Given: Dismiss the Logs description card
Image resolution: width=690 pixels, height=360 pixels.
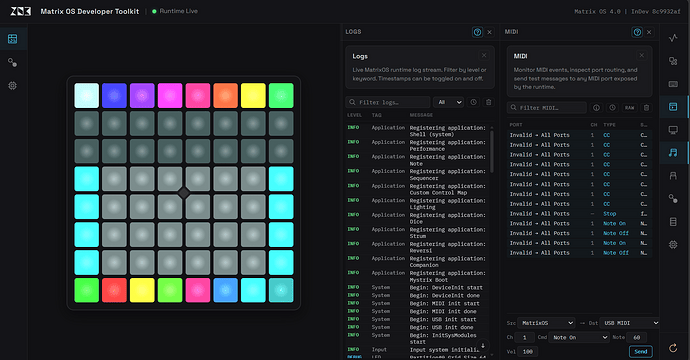Looking at the screenshot, I should 484,55.
